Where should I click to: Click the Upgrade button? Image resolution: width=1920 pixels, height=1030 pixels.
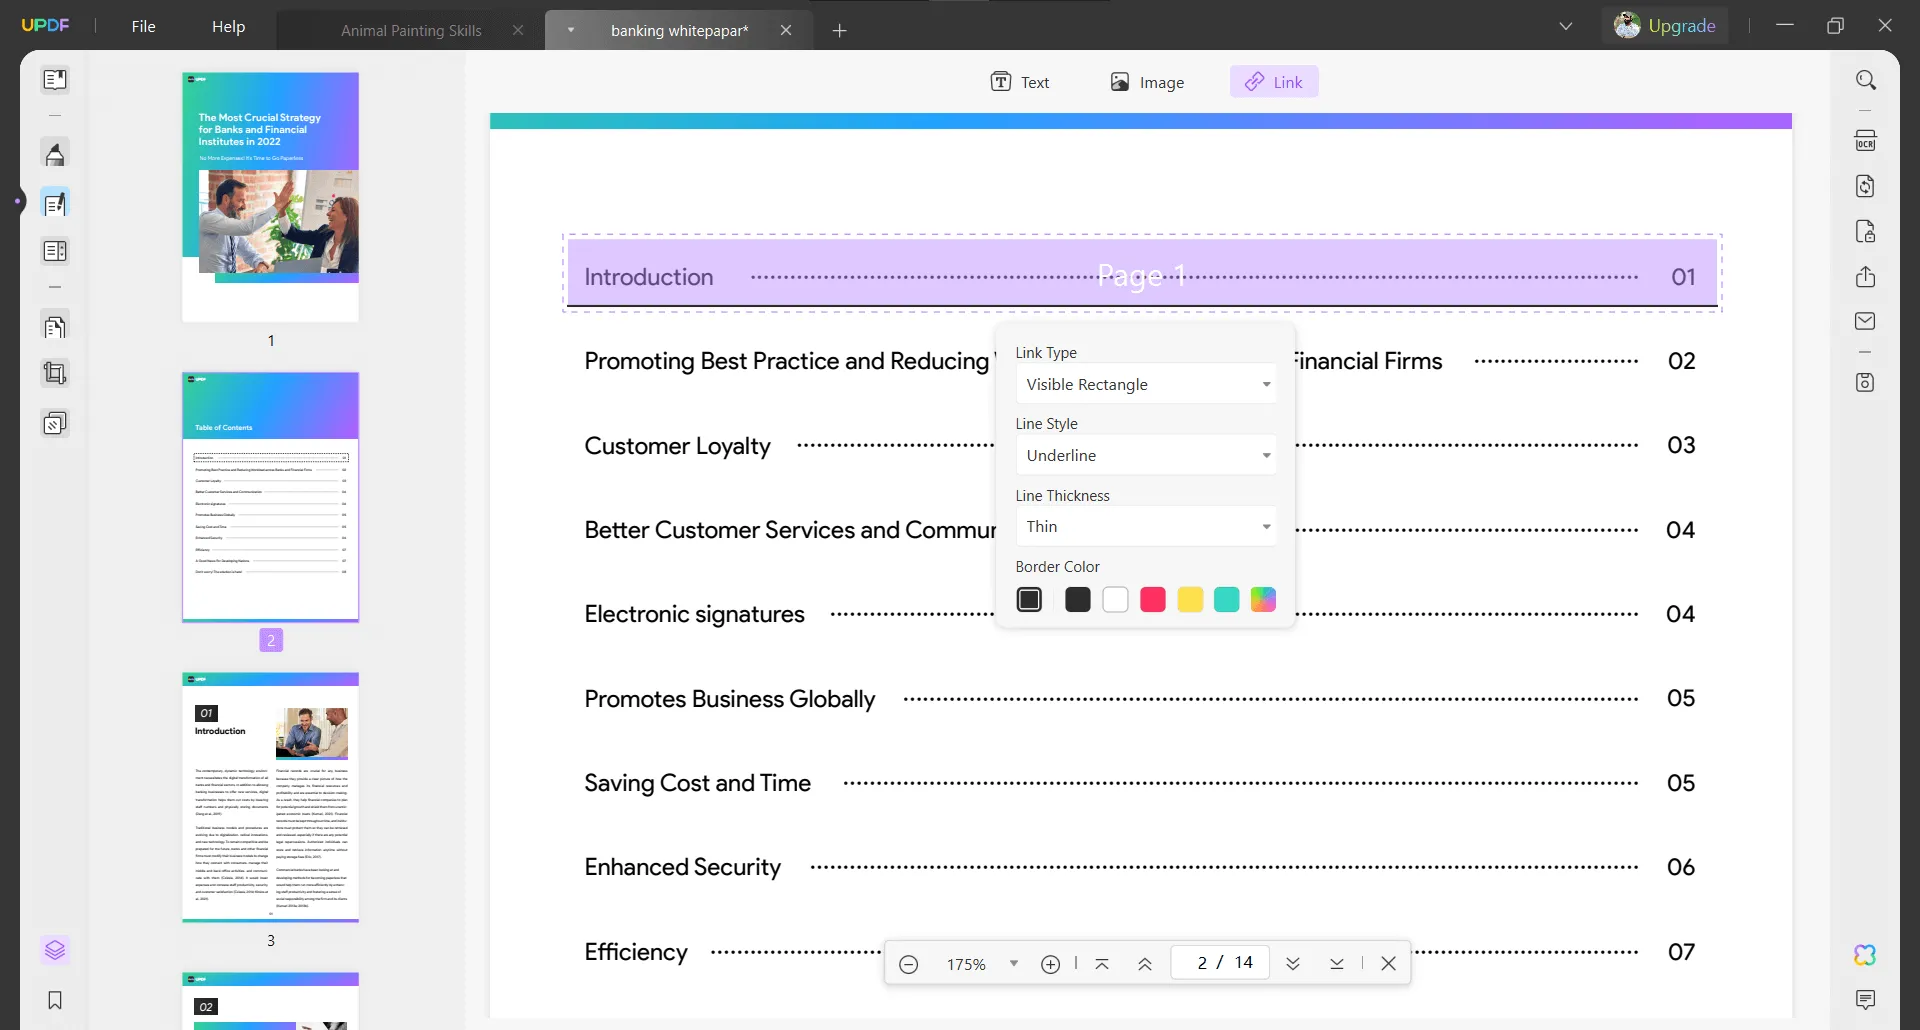1665,26
